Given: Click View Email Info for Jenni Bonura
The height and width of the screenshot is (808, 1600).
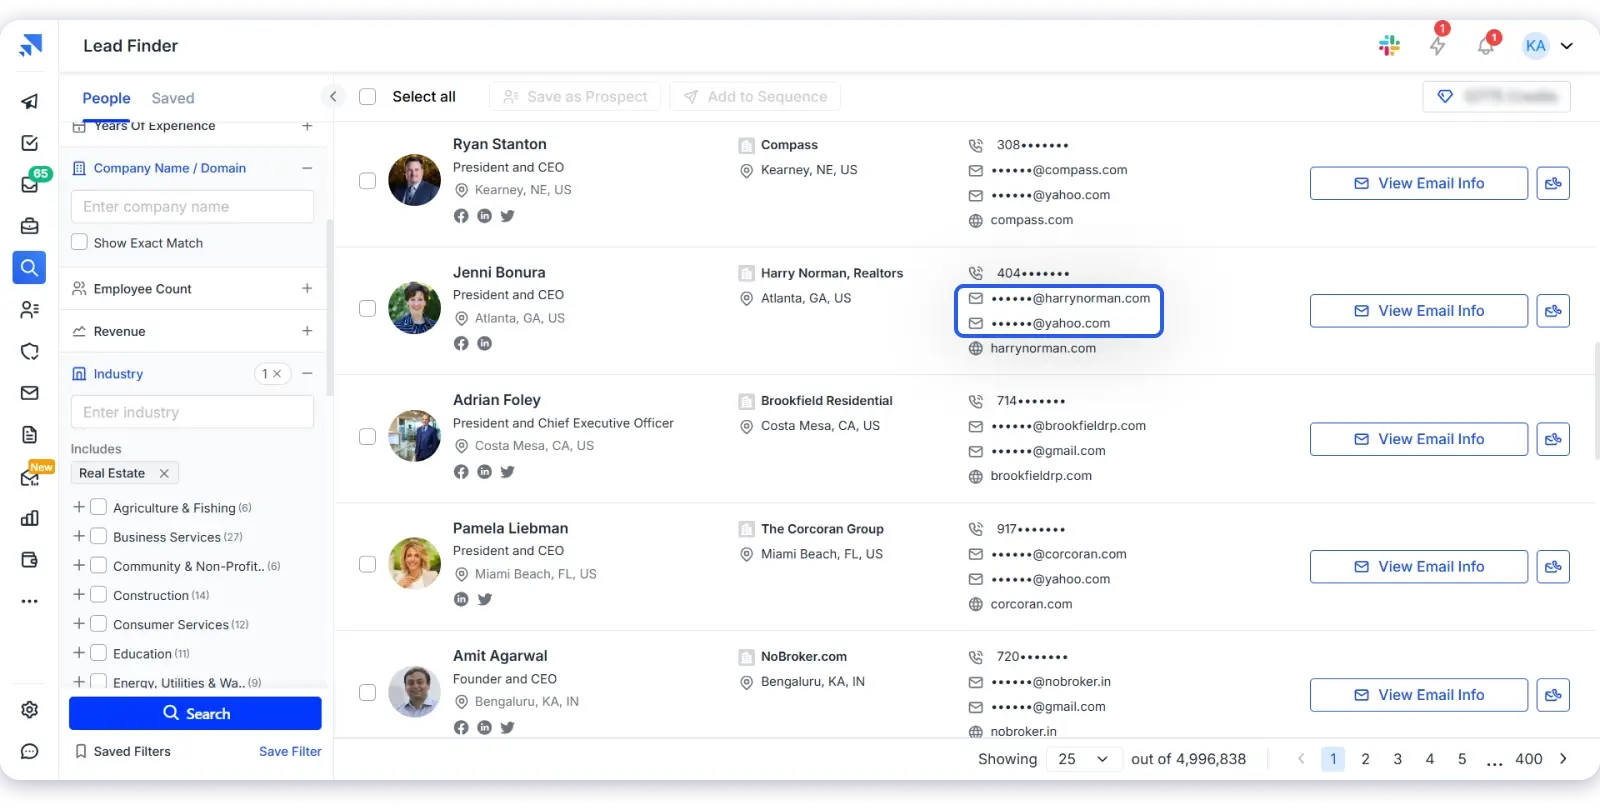Looking at the screenshot, I should point(1419,311).
